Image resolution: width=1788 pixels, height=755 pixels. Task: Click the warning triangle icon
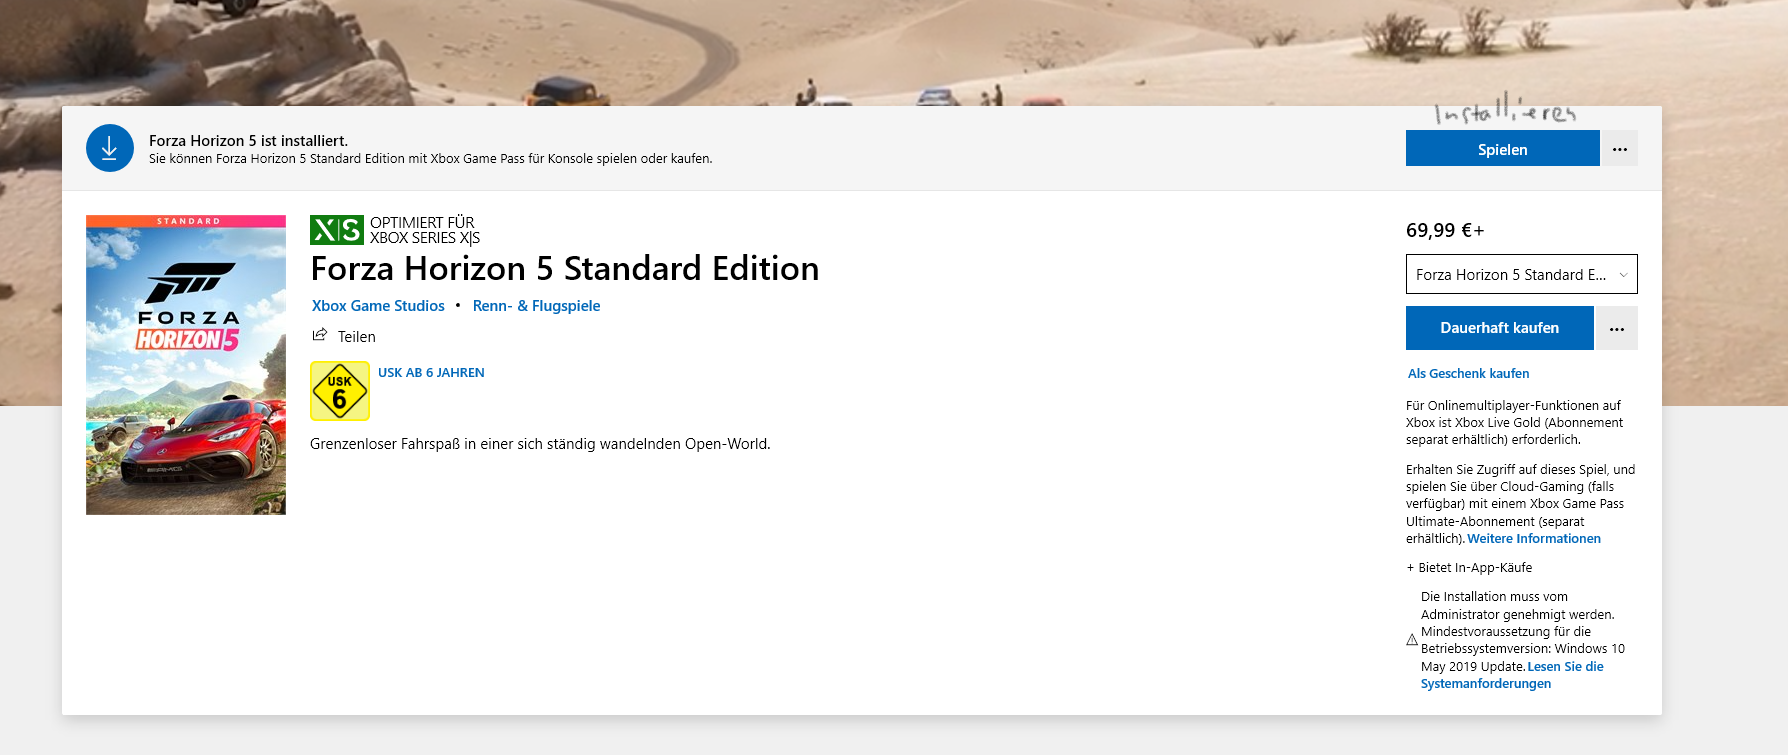tap(1412, 640)
